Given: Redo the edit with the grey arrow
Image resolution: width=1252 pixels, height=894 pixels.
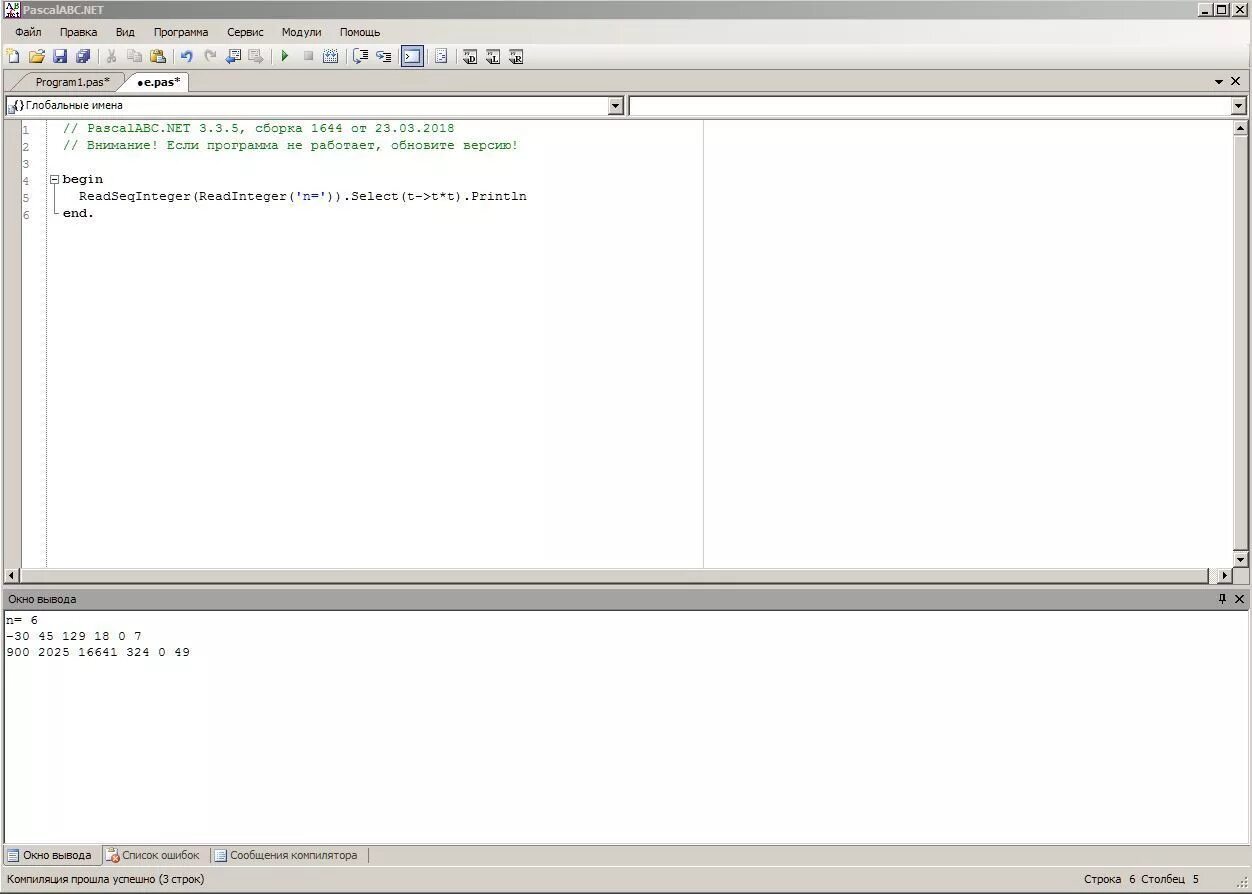Looking at the screenshot, I should coord(210,57).
